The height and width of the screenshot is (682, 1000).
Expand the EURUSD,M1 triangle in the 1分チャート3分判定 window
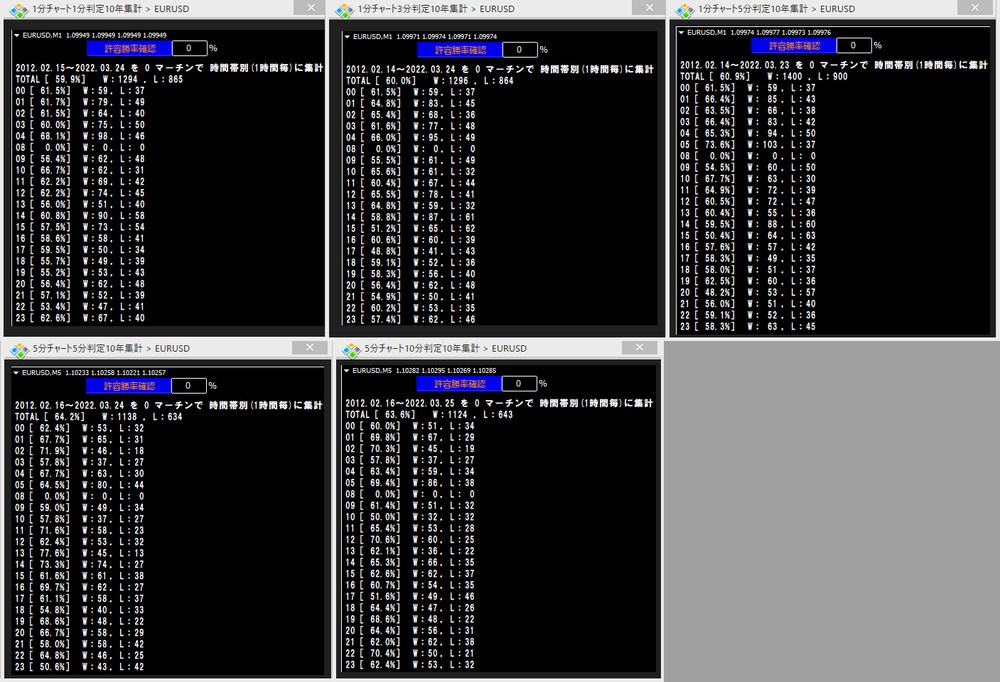[347, 37]
